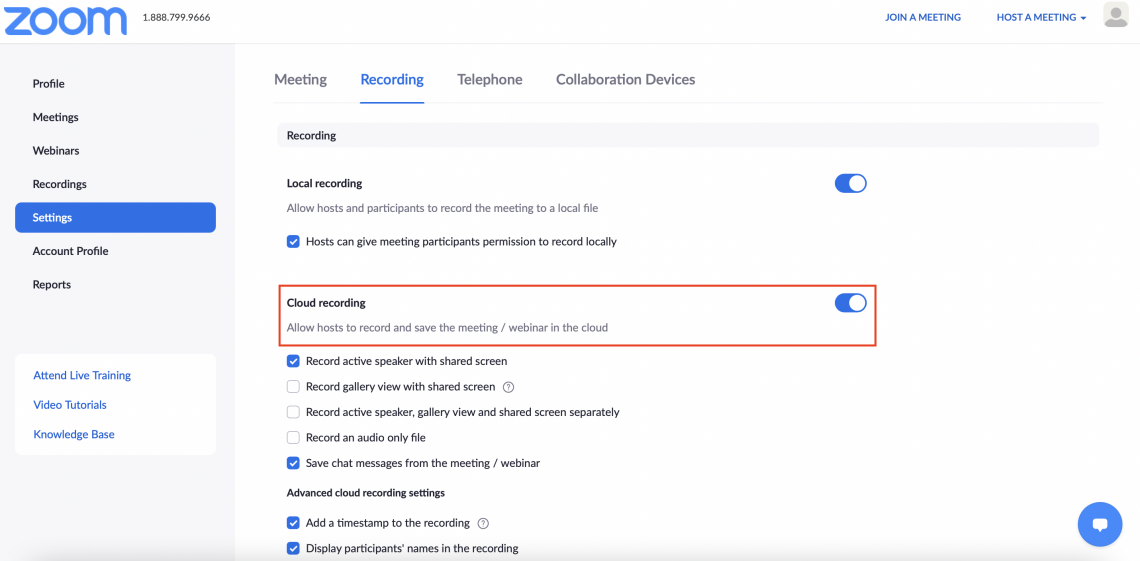The height and width of the screenshot is (561, 1140).
Task: Open the Knowledge Base link
Action: point(74,435)
